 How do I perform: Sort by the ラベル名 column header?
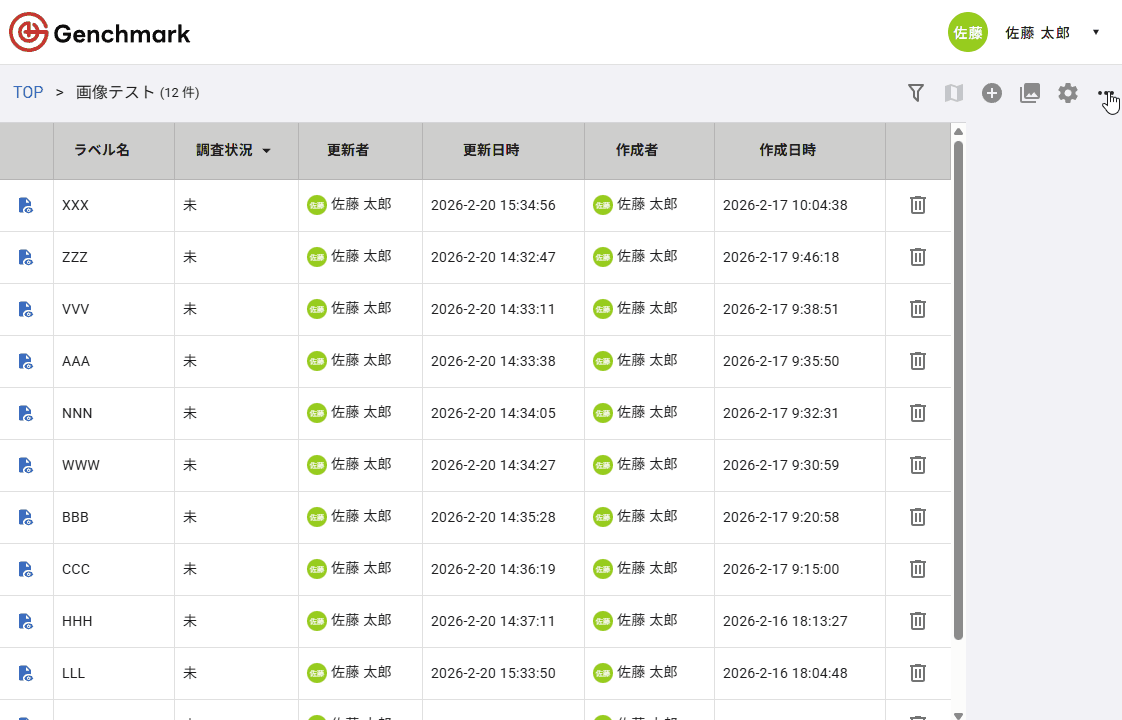(x=101, y=150)
